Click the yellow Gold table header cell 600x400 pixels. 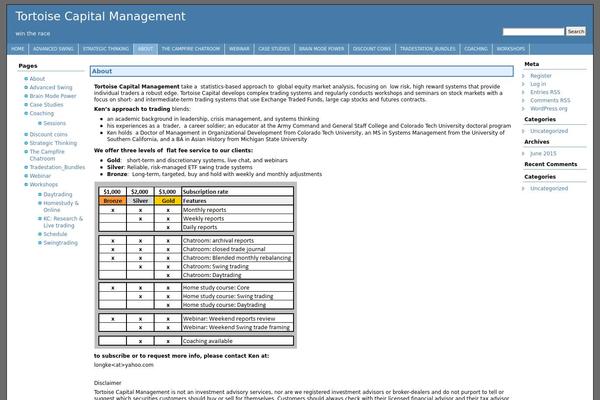(x=168, y=201)
